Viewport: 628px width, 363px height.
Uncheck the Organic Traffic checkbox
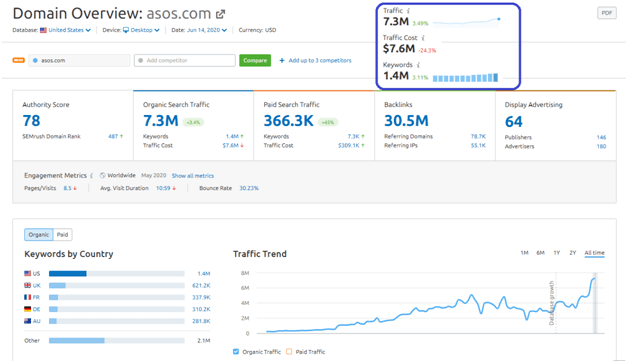coord(236,352)
